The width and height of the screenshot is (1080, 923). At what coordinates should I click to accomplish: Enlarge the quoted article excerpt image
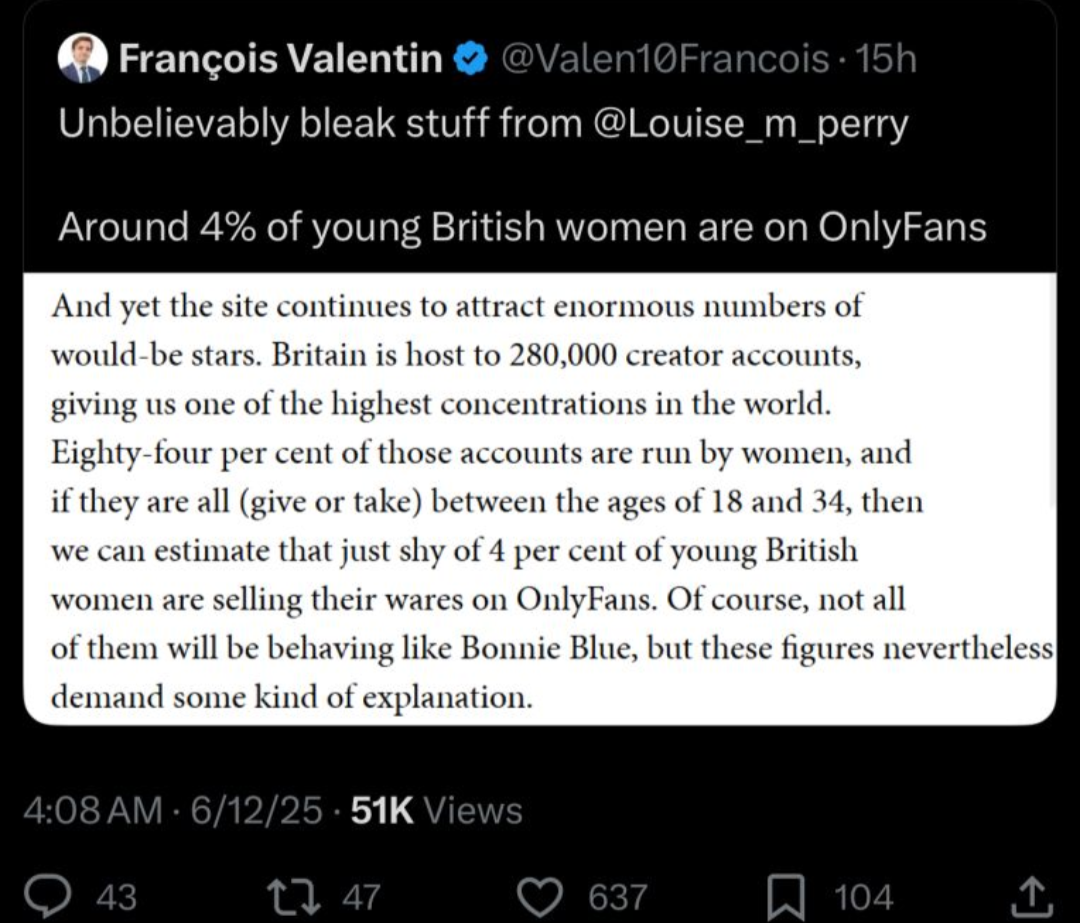pos(540,499)
